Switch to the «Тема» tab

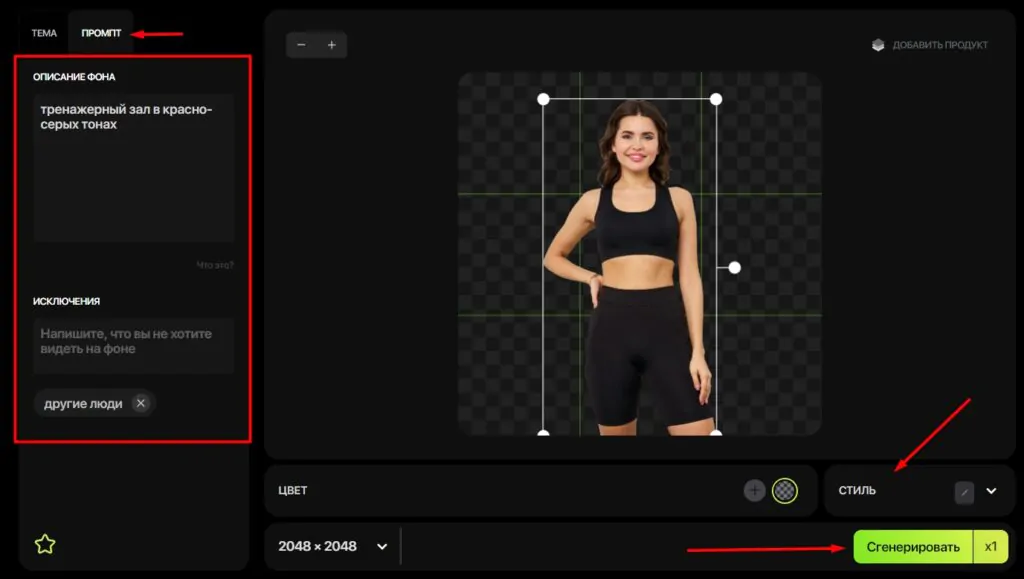tap(44, 33)
